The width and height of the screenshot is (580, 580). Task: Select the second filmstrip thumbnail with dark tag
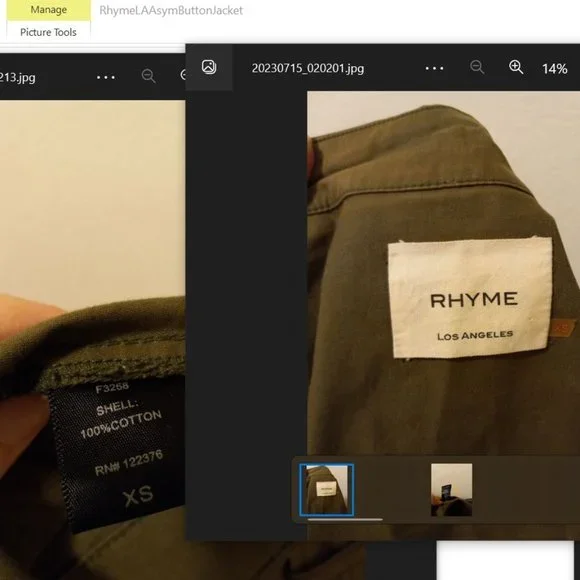[451, 490]
